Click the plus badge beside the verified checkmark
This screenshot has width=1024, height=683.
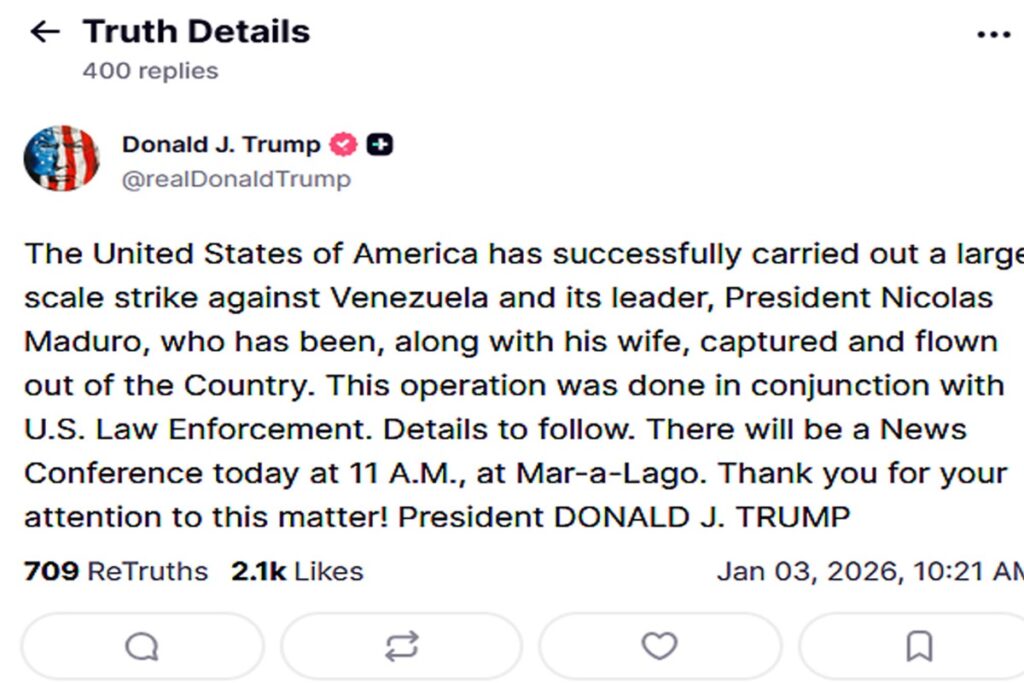(x=378, y=143)
